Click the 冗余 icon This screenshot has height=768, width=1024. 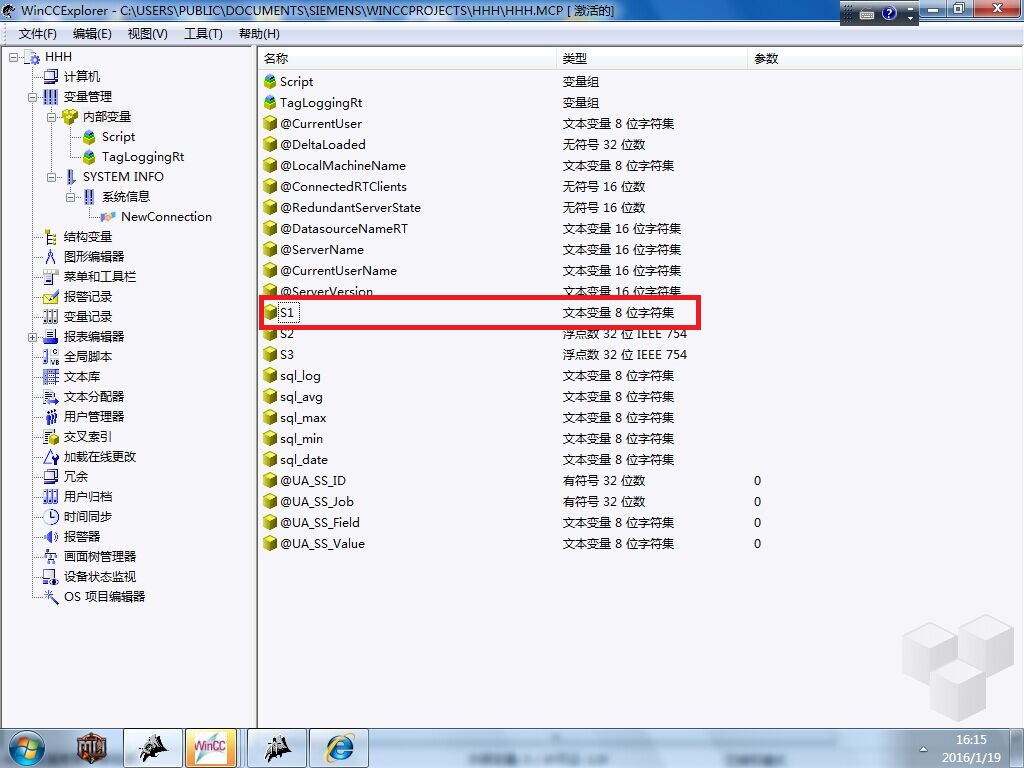(50, 477)
